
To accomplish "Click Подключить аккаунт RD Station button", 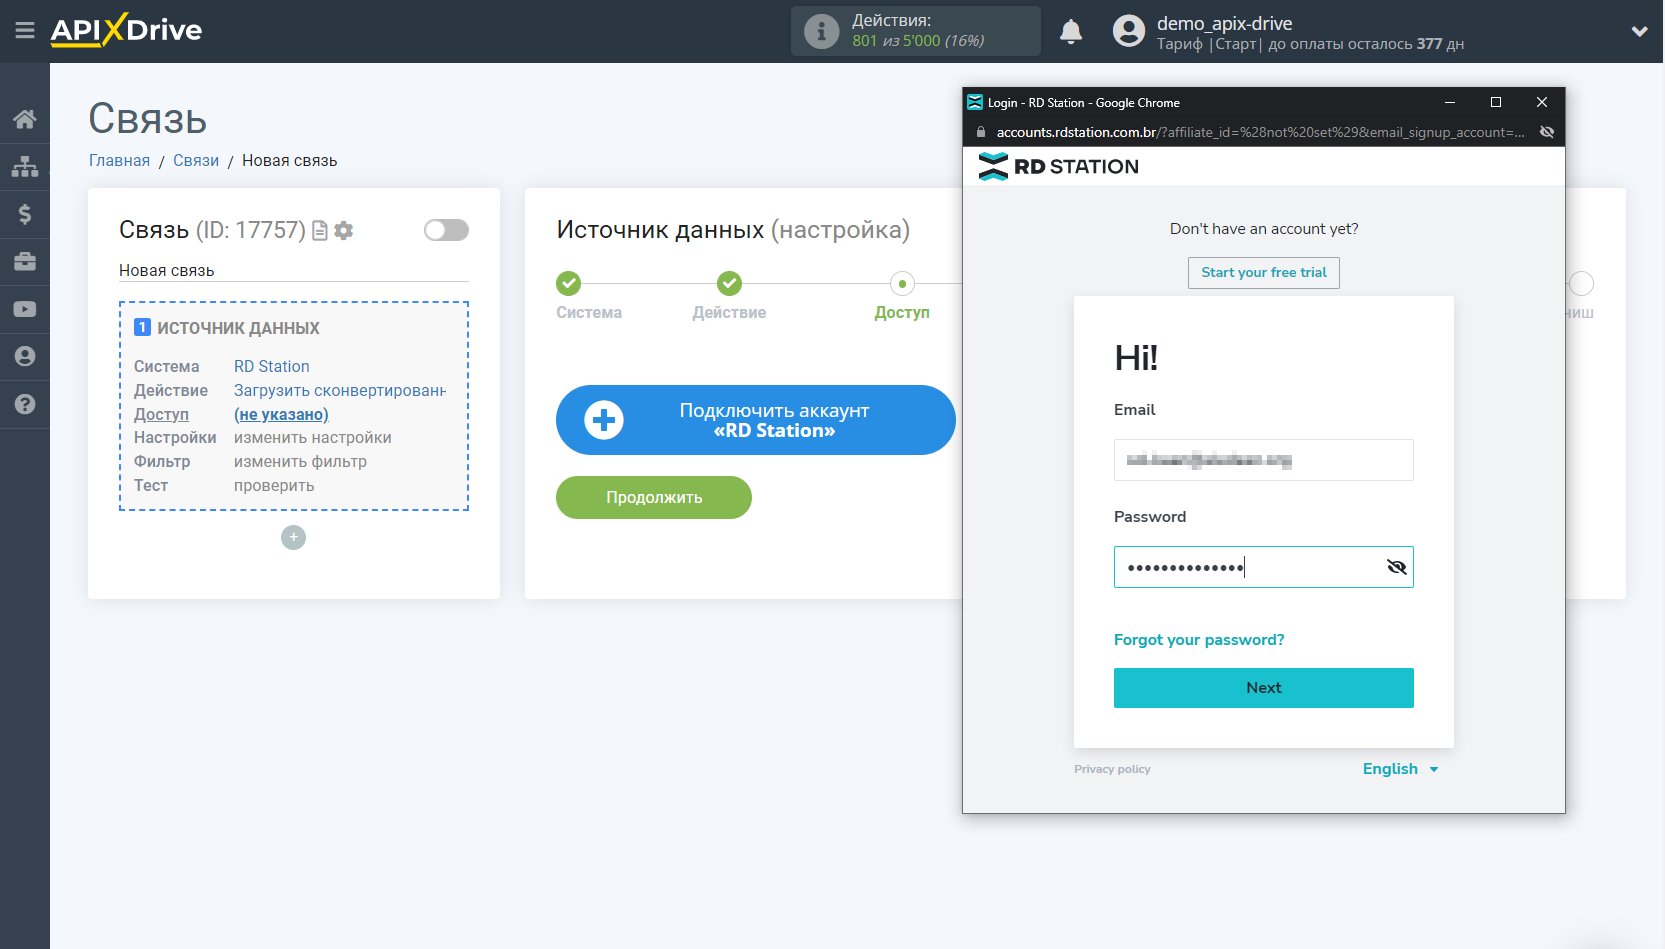I will pyautogui.click(x=756, y=420).
